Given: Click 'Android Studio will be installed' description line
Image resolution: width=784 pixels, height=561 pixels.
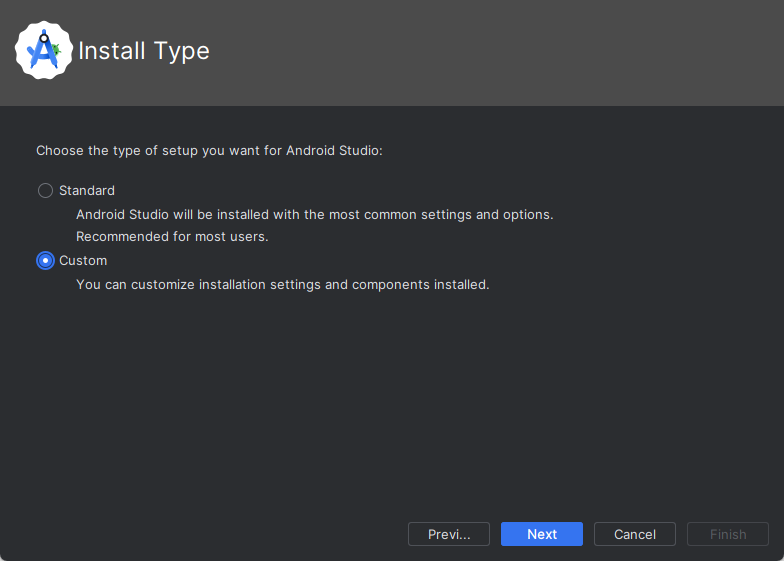Looking at the screenshot, I should [x=314, y=214].
